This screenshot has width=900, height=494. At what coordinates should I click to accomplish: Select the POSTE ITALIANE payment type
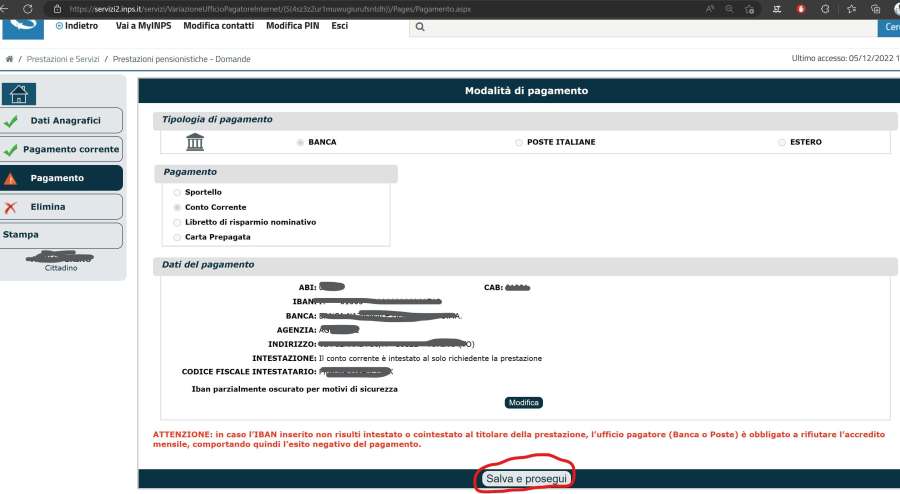[518, 142]
